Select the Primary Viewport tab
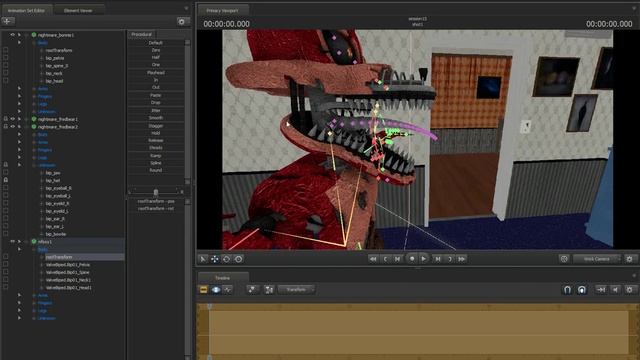Screen dimensions: 640x360 click(222, 10)
